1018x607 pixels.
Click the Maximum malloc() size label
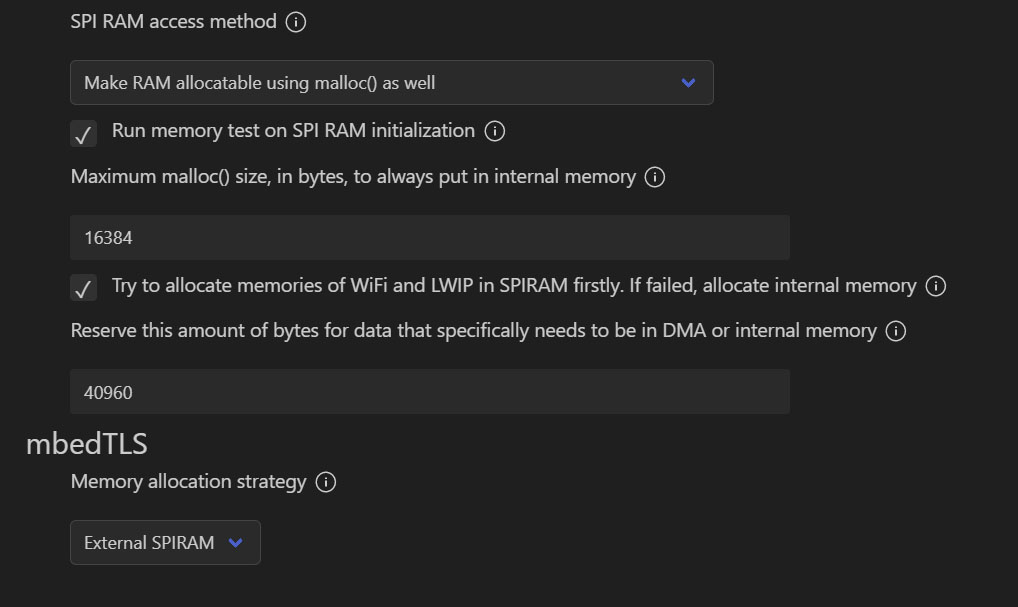pyautogui.click(x=356, y=176)
